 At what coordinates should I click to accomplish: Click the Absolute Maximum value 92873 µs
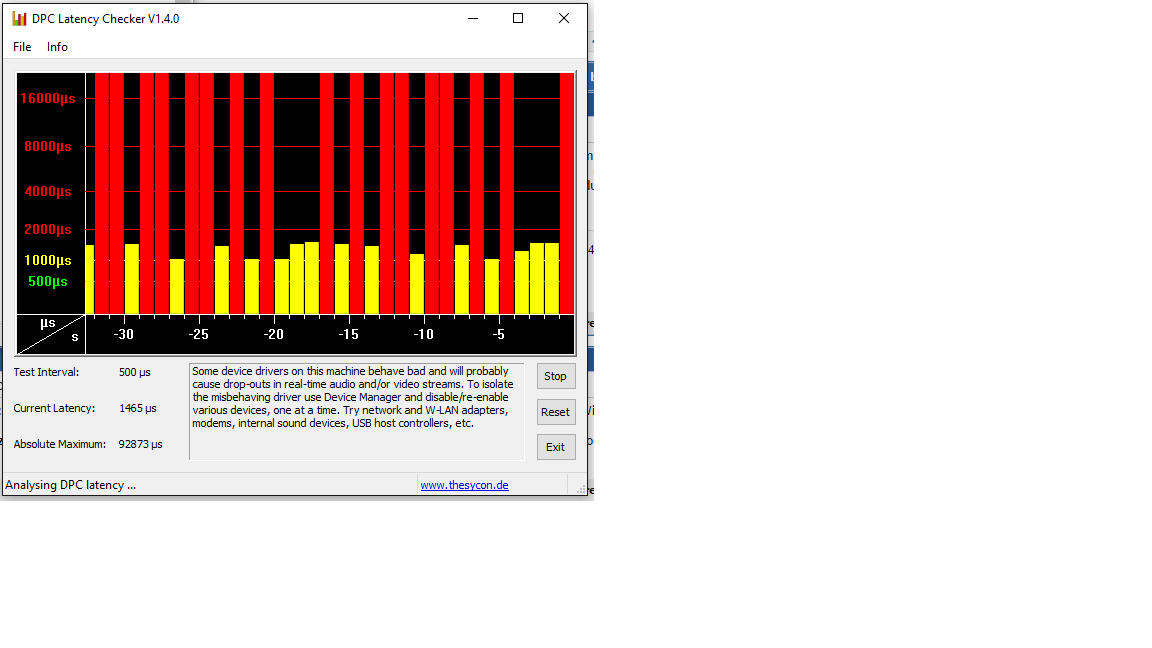[140, 444]
